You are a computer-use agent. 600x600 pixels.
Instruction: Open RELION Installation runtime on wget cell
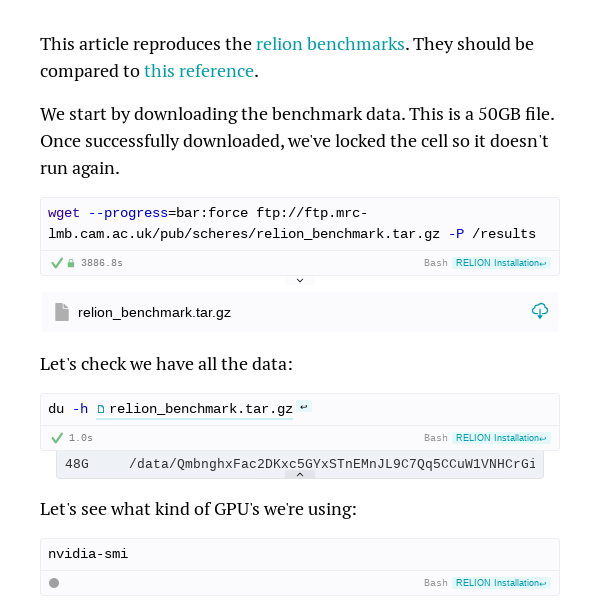coord(501,263)
